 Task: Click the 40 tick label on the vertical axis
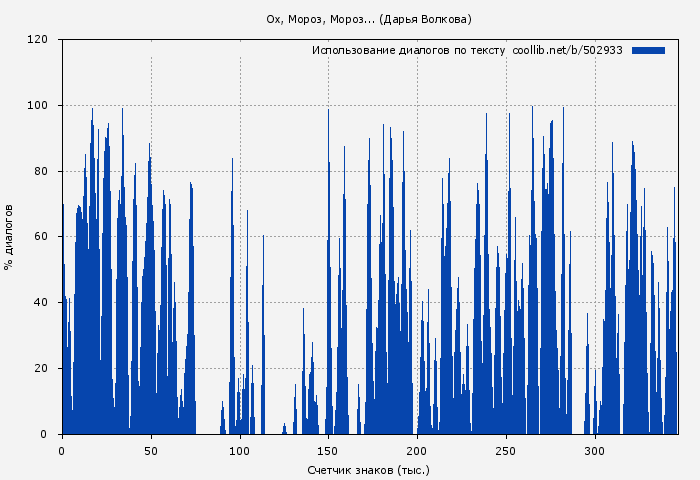[41, 303]
